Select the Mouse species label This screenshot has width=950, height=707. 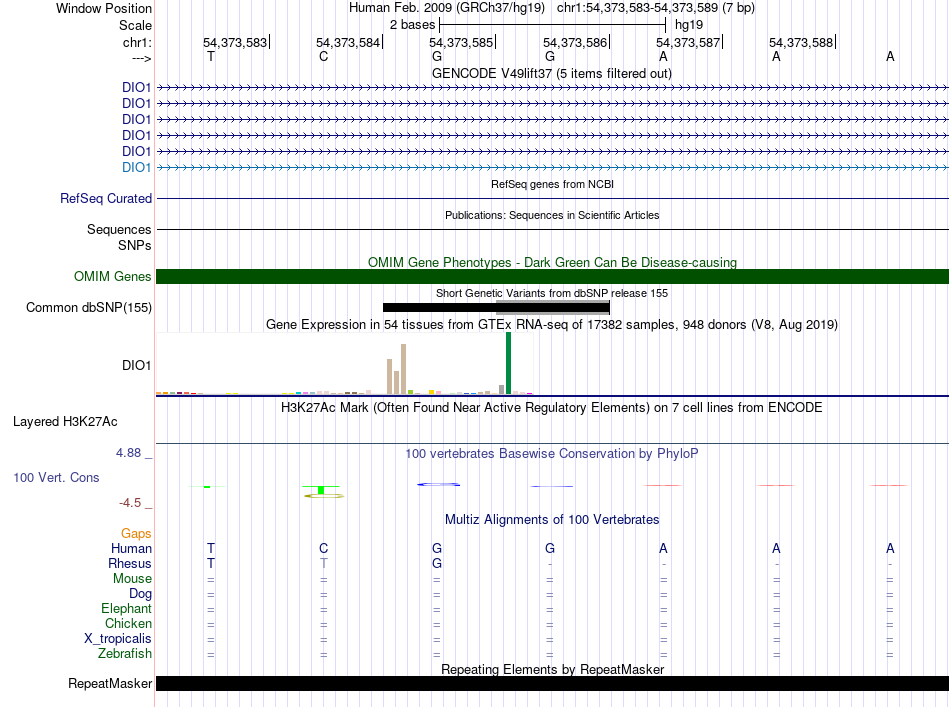(x=132, y=579)
